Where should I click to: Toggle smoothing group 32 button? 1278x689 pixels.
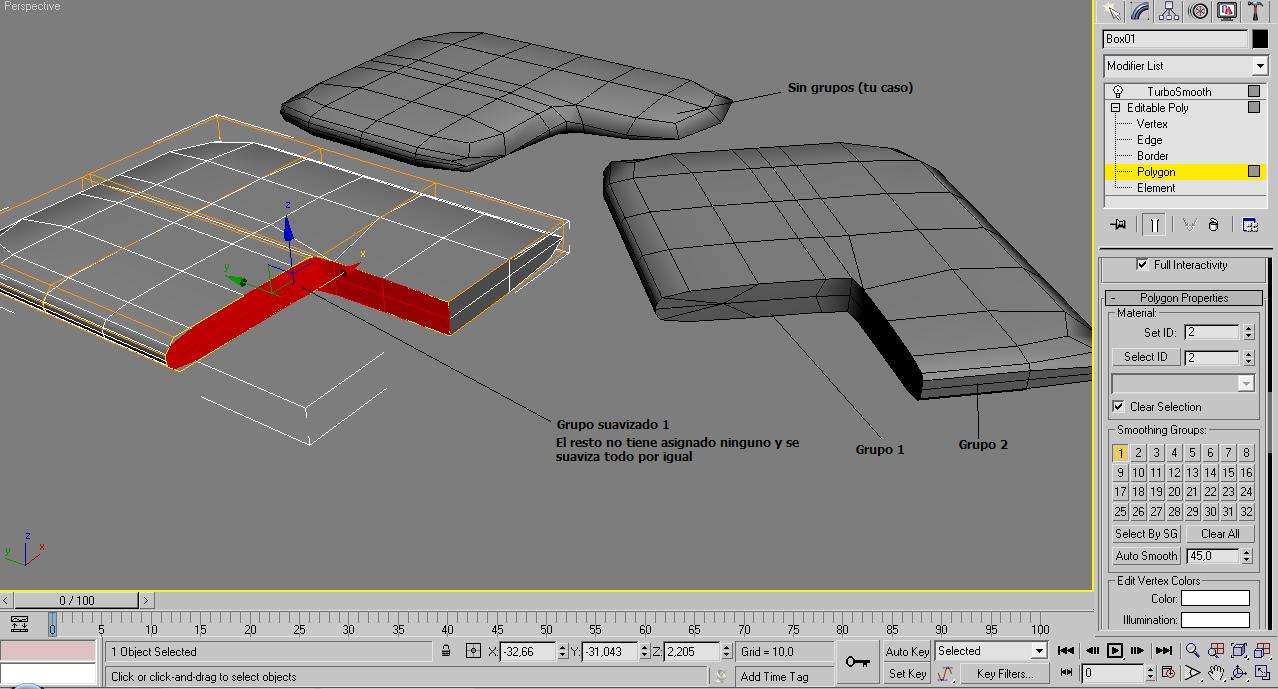(x=1246, y=512)
